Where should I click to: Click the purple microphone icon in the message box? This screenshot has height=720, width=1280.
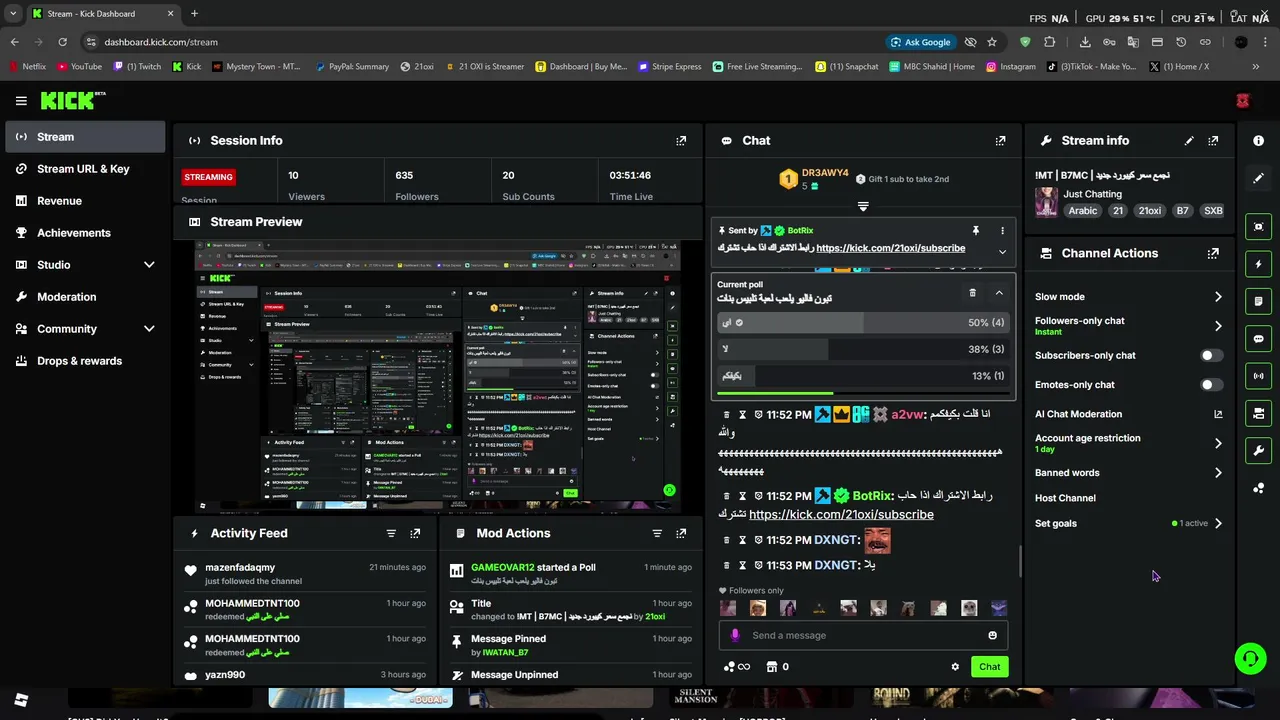[x=735, y=635]
